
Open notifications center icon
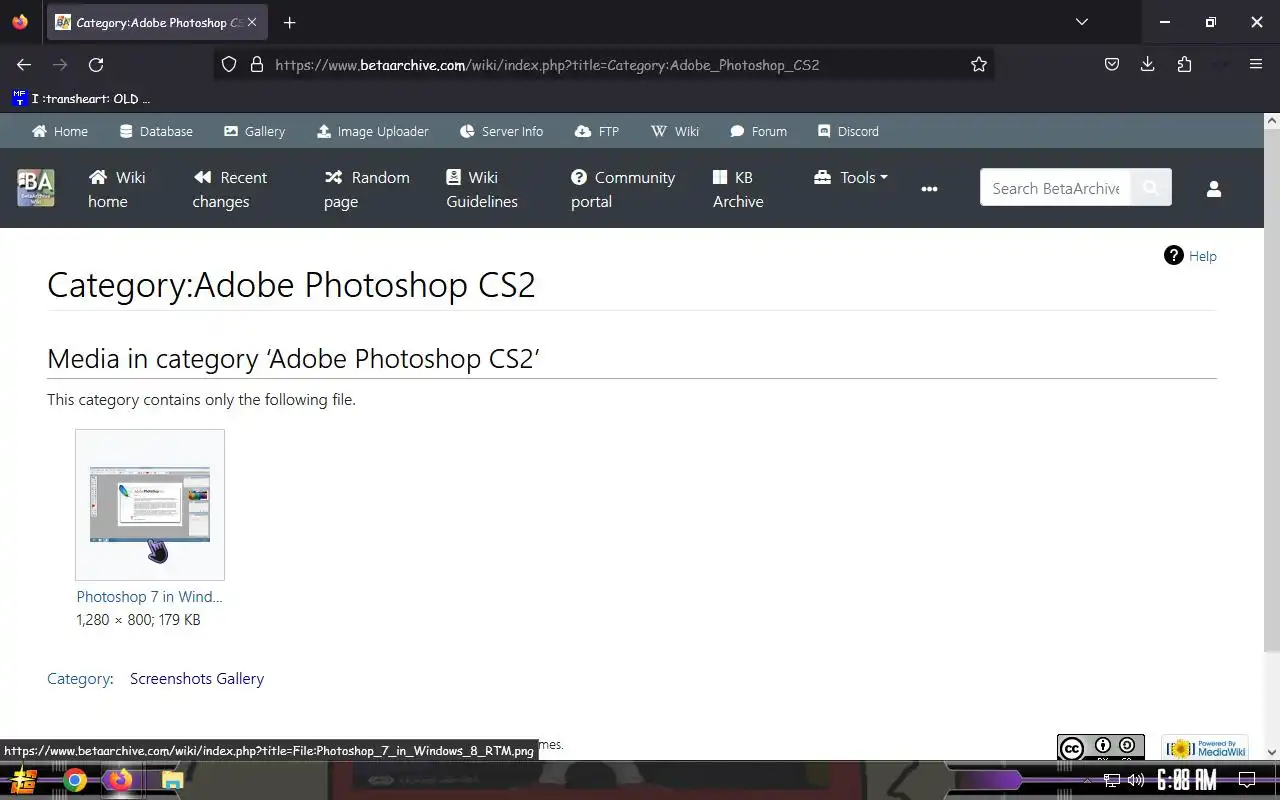coord(1247,780)
